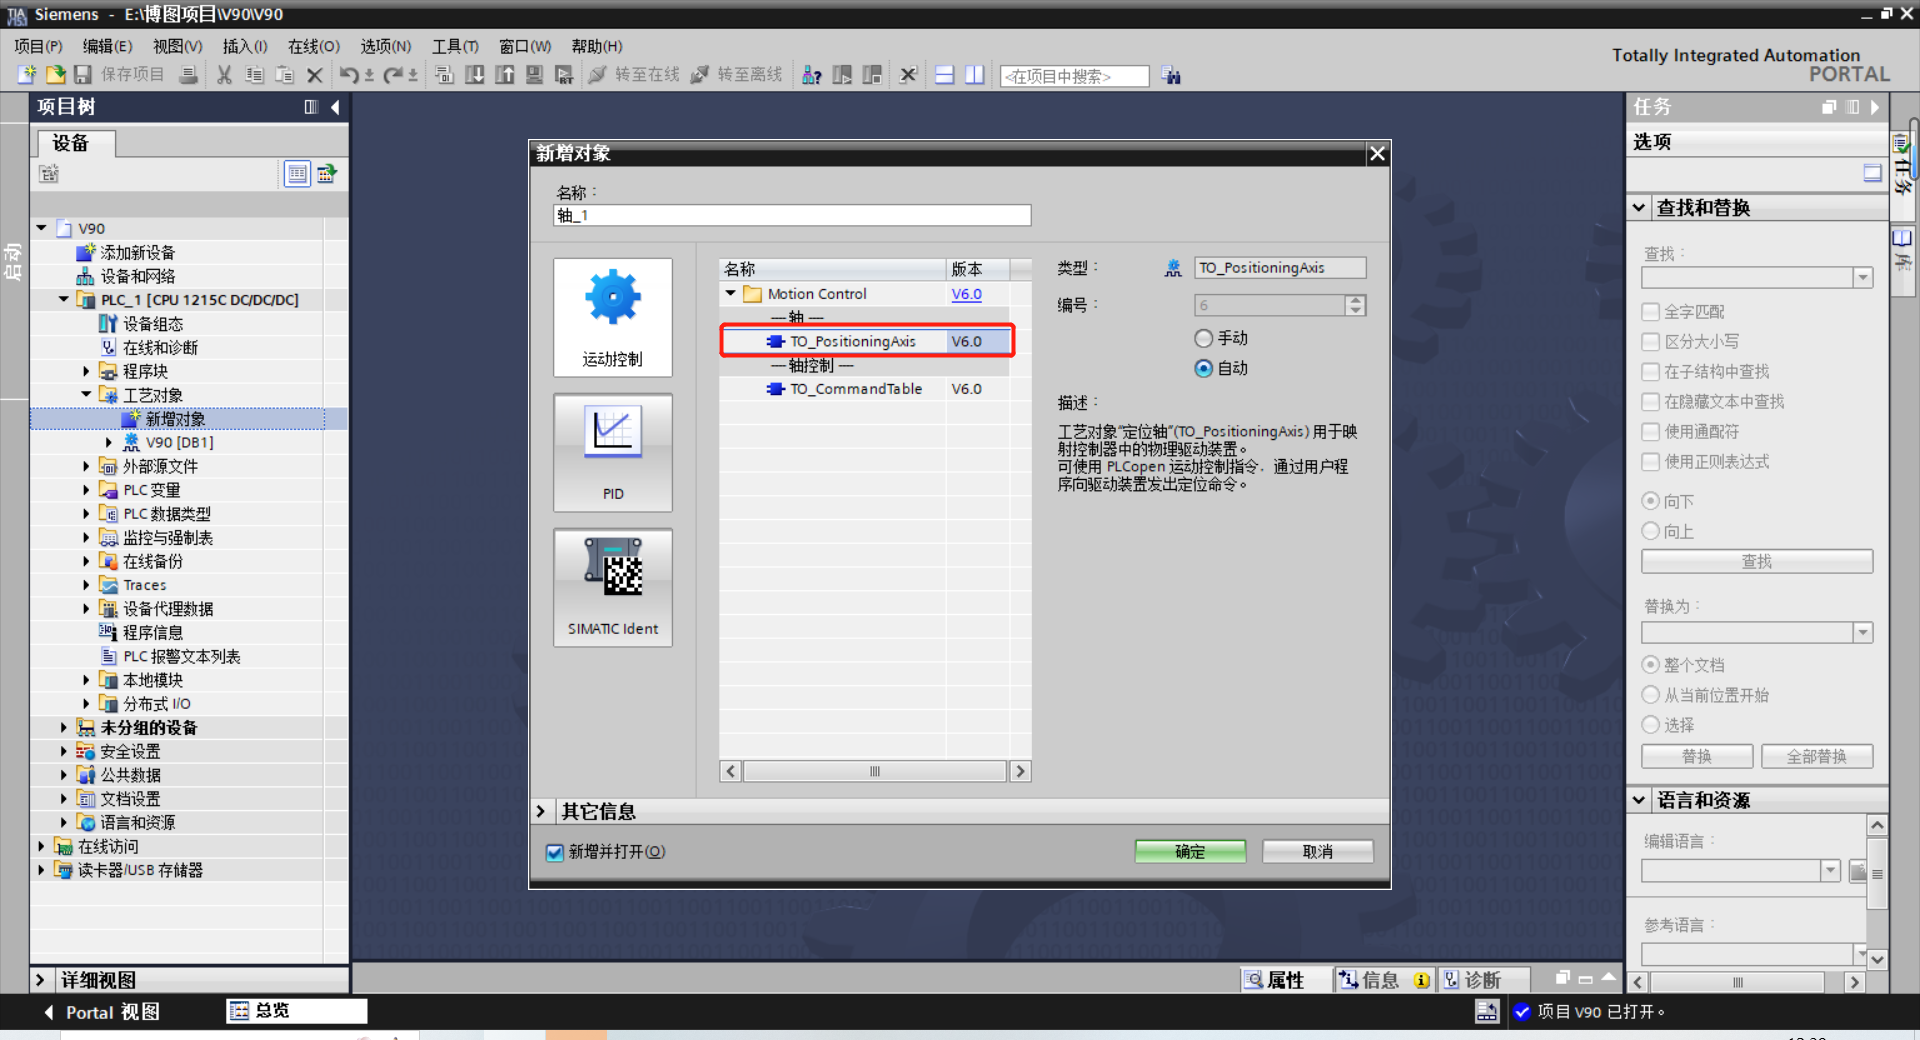Select the 手动 numbering radio button
The width and height of the screenshot is (1920, 1040).
click(1204, 338)
